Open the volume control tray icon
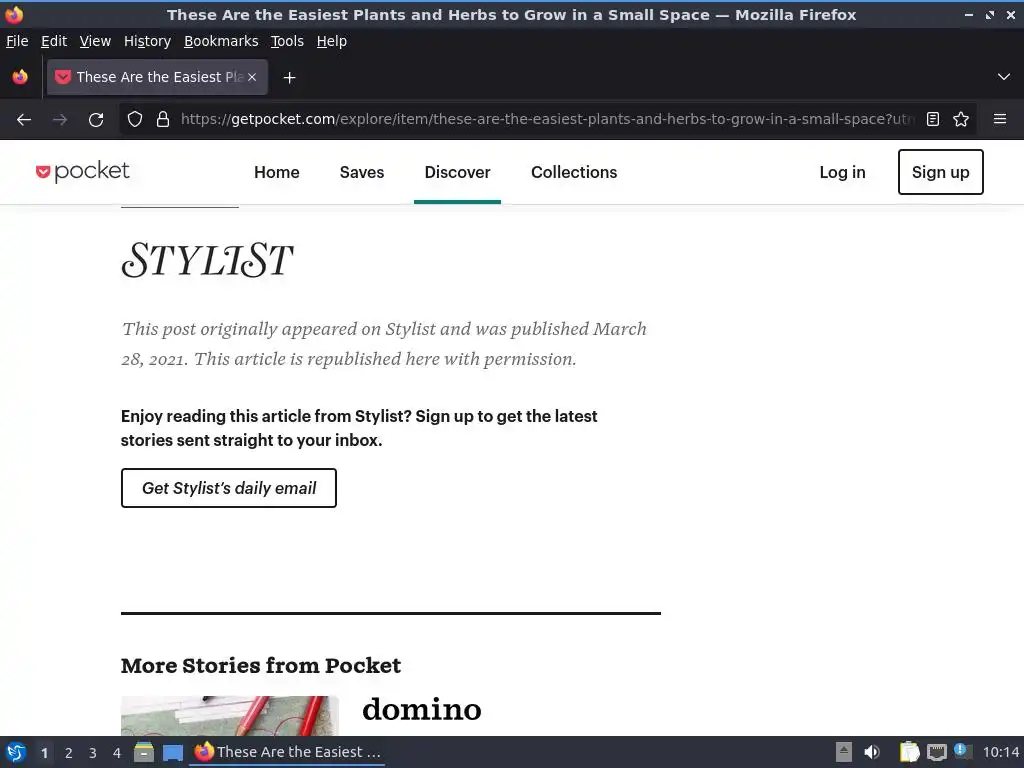The image size is (1024, 768). (x=872, y=752)
